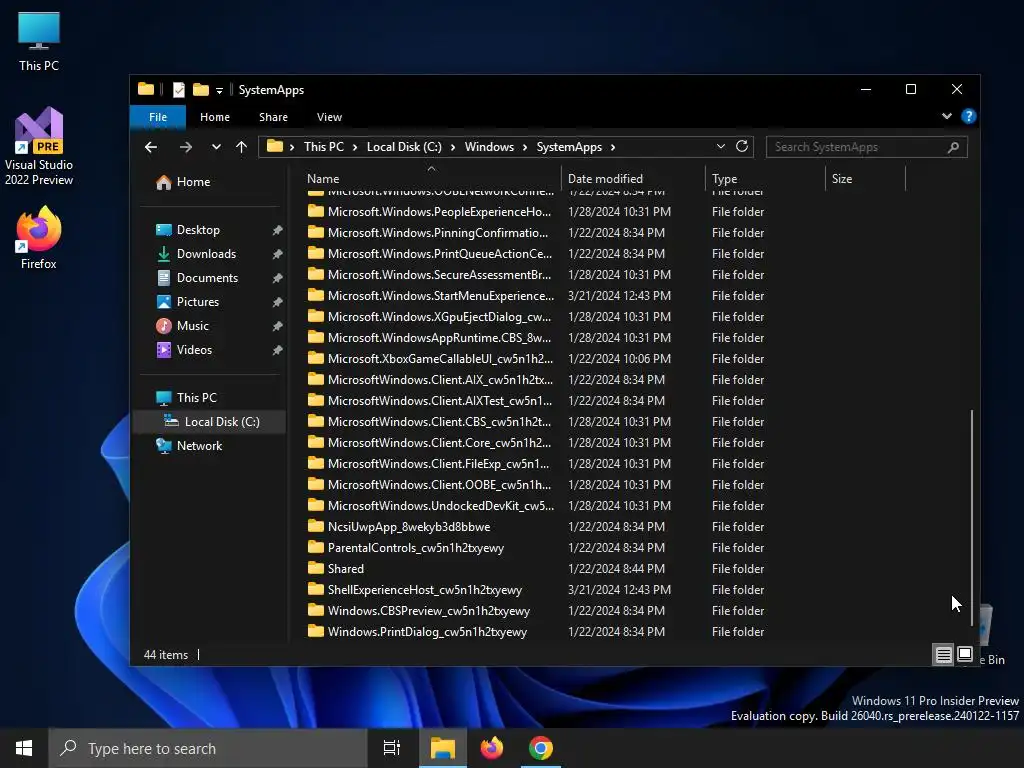Expand chevron after the SystemApps breadcrumb

pos(613,147)
